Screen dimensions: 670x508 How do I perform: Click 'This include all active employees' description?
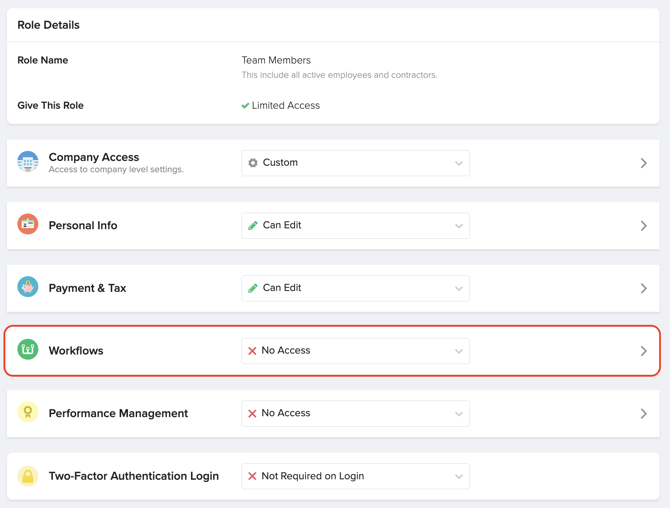click(339, 75)
